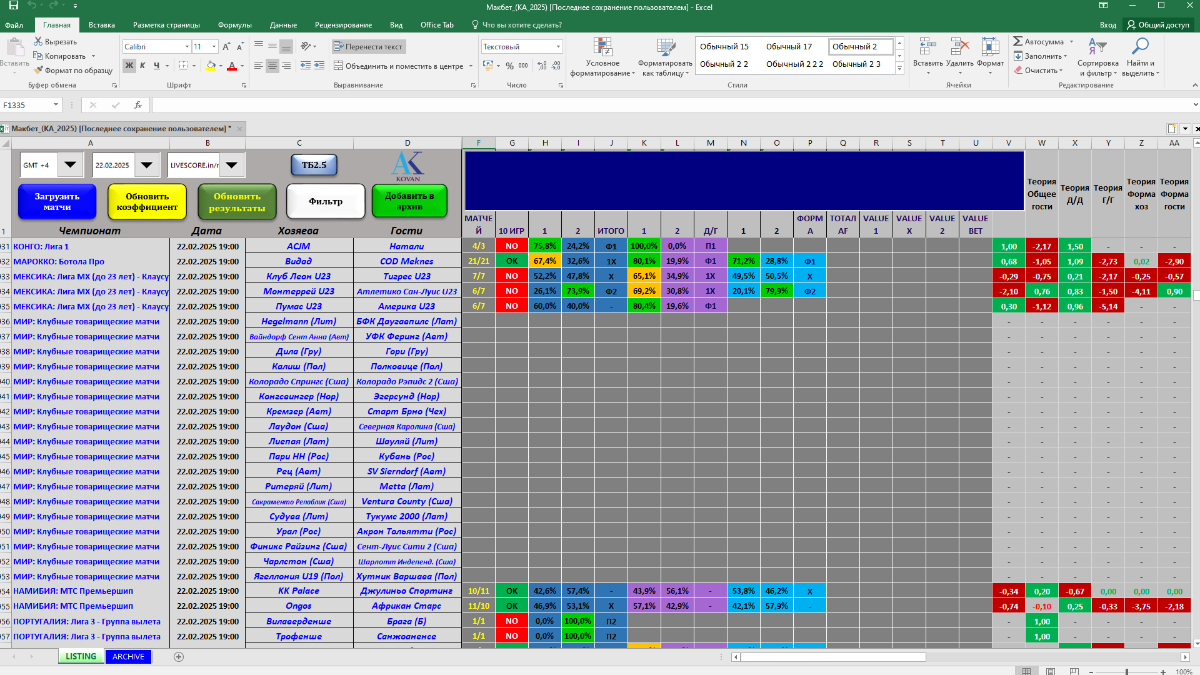This screenshot has width=1200, height=675.
Task: Click the Обновить результаты green button
Action: pyautogui.click(x=237, y=201)
